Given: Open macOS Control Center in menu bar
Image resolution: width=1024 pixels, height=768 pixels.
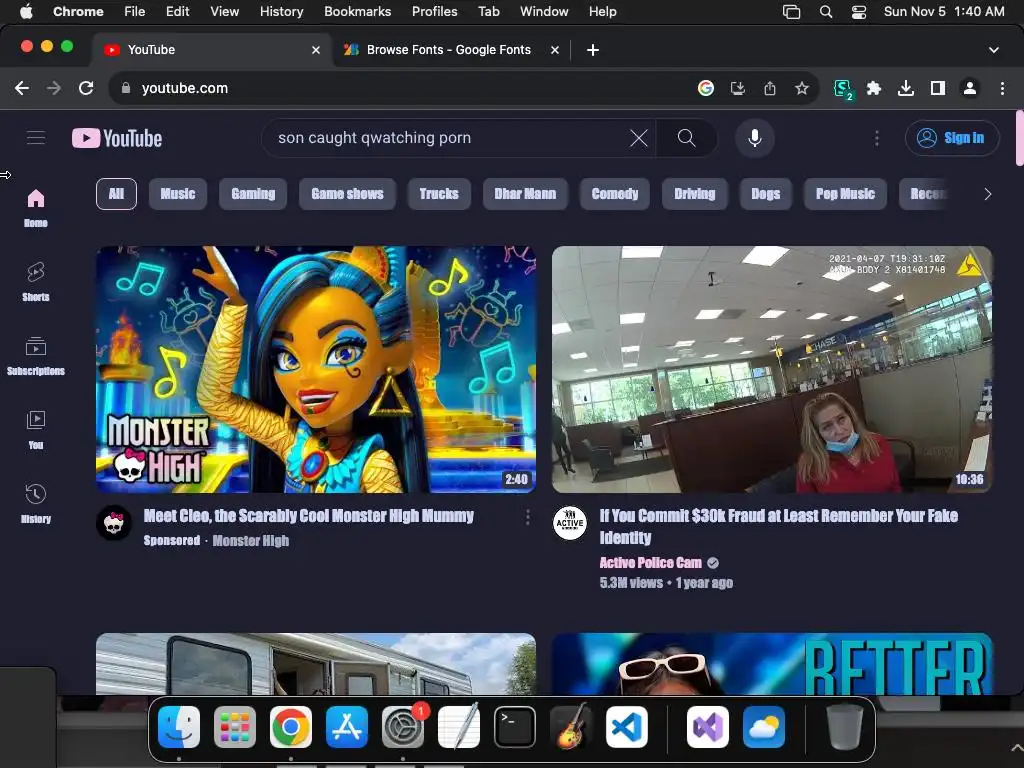Looking at the screenshot, I should pyautogui.click(x=859, y=12).
